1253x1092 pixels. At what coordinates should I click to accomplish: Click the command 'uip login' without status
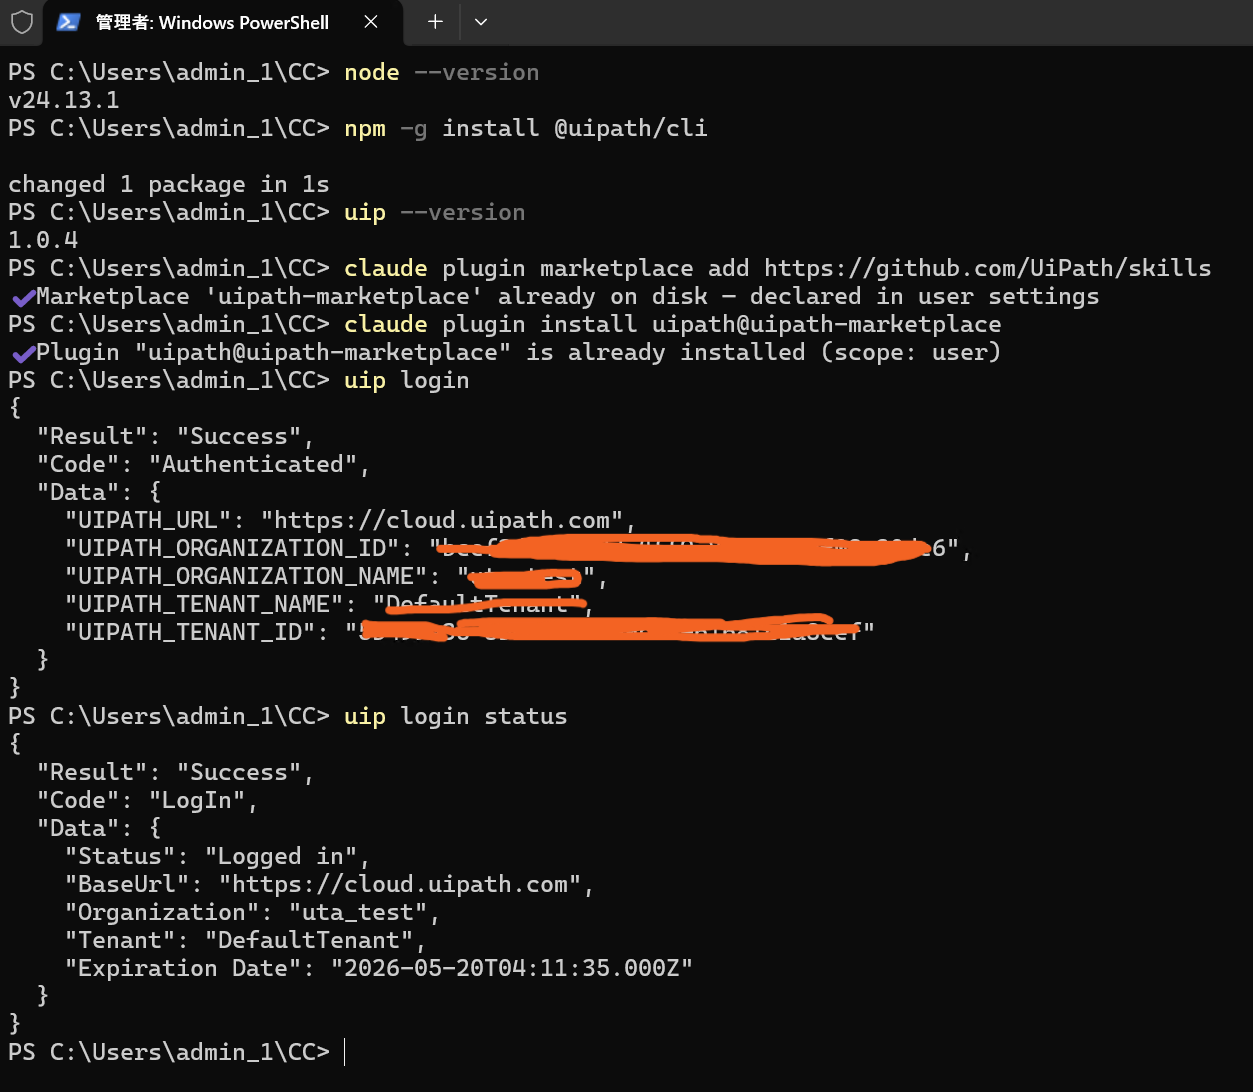point(406,380)
